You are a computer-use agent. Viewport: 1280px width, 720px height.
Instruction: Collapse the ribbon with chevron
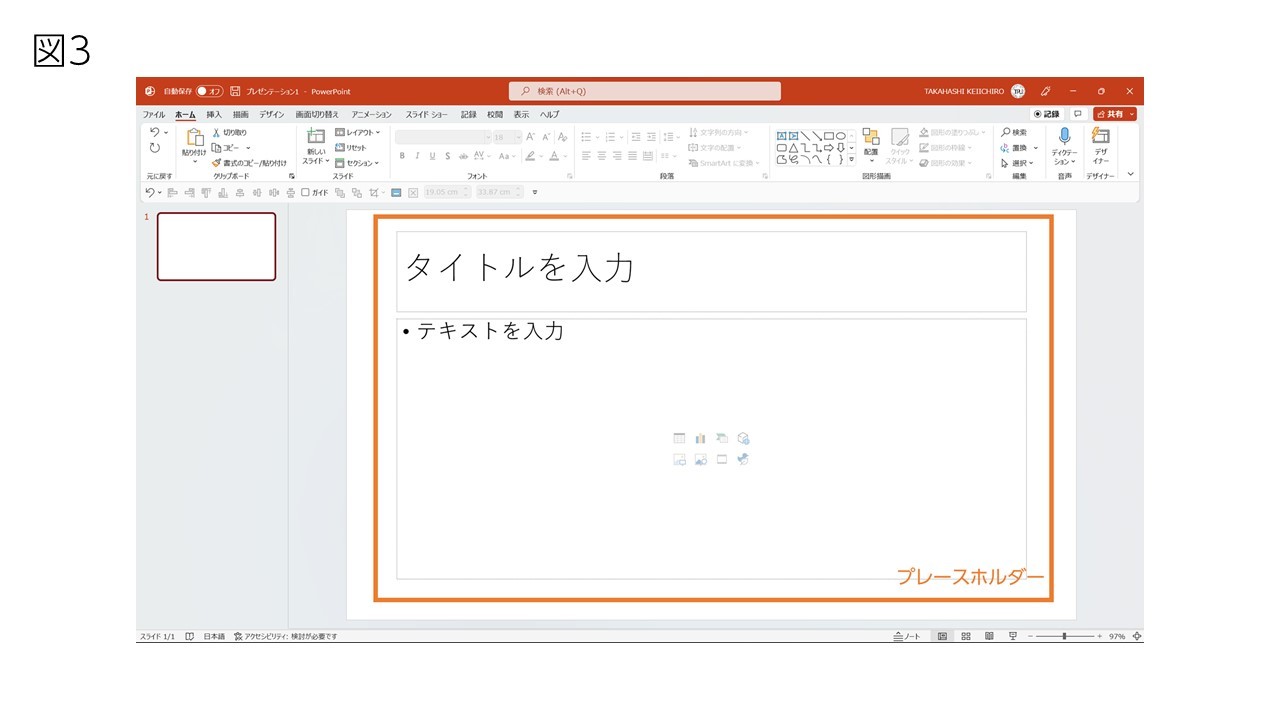point(1131,174)
